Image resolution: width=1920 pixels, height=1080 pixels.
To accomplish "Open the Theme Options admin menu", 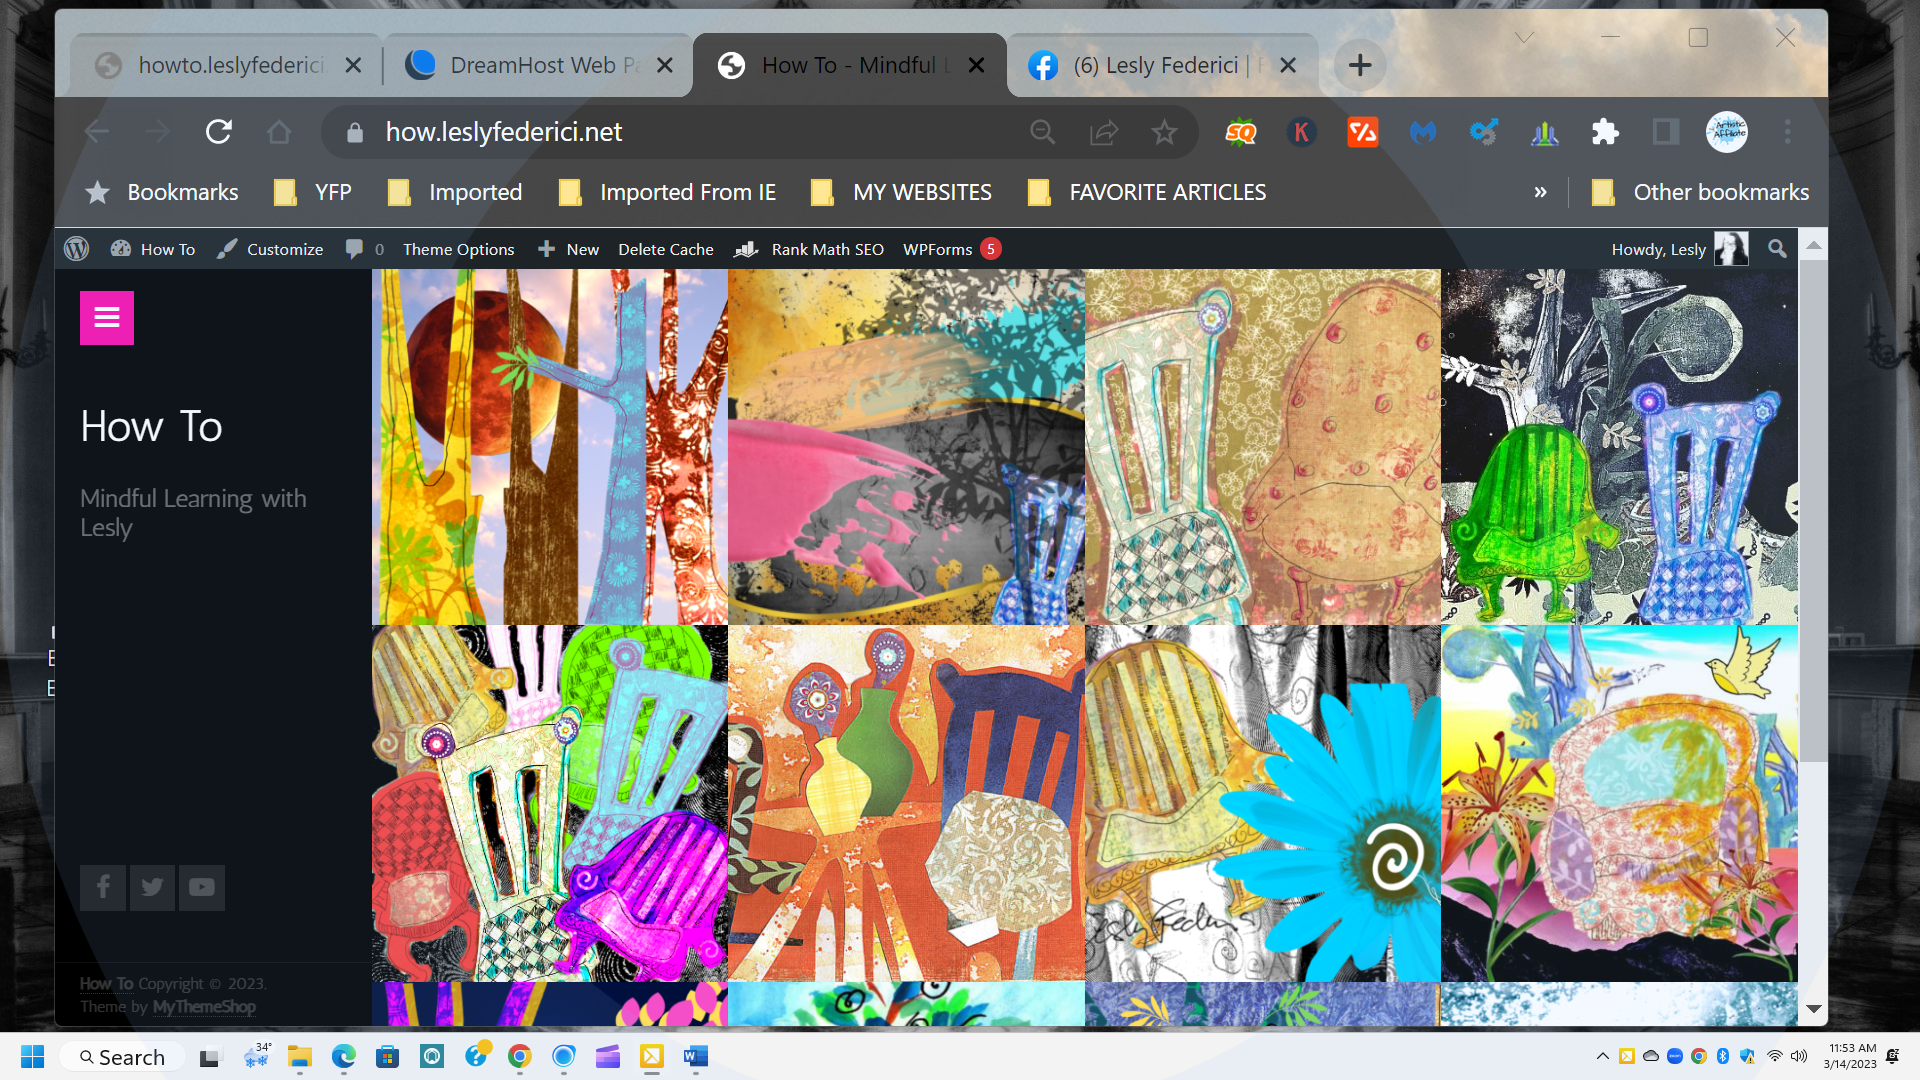I will tap(458, 249).
